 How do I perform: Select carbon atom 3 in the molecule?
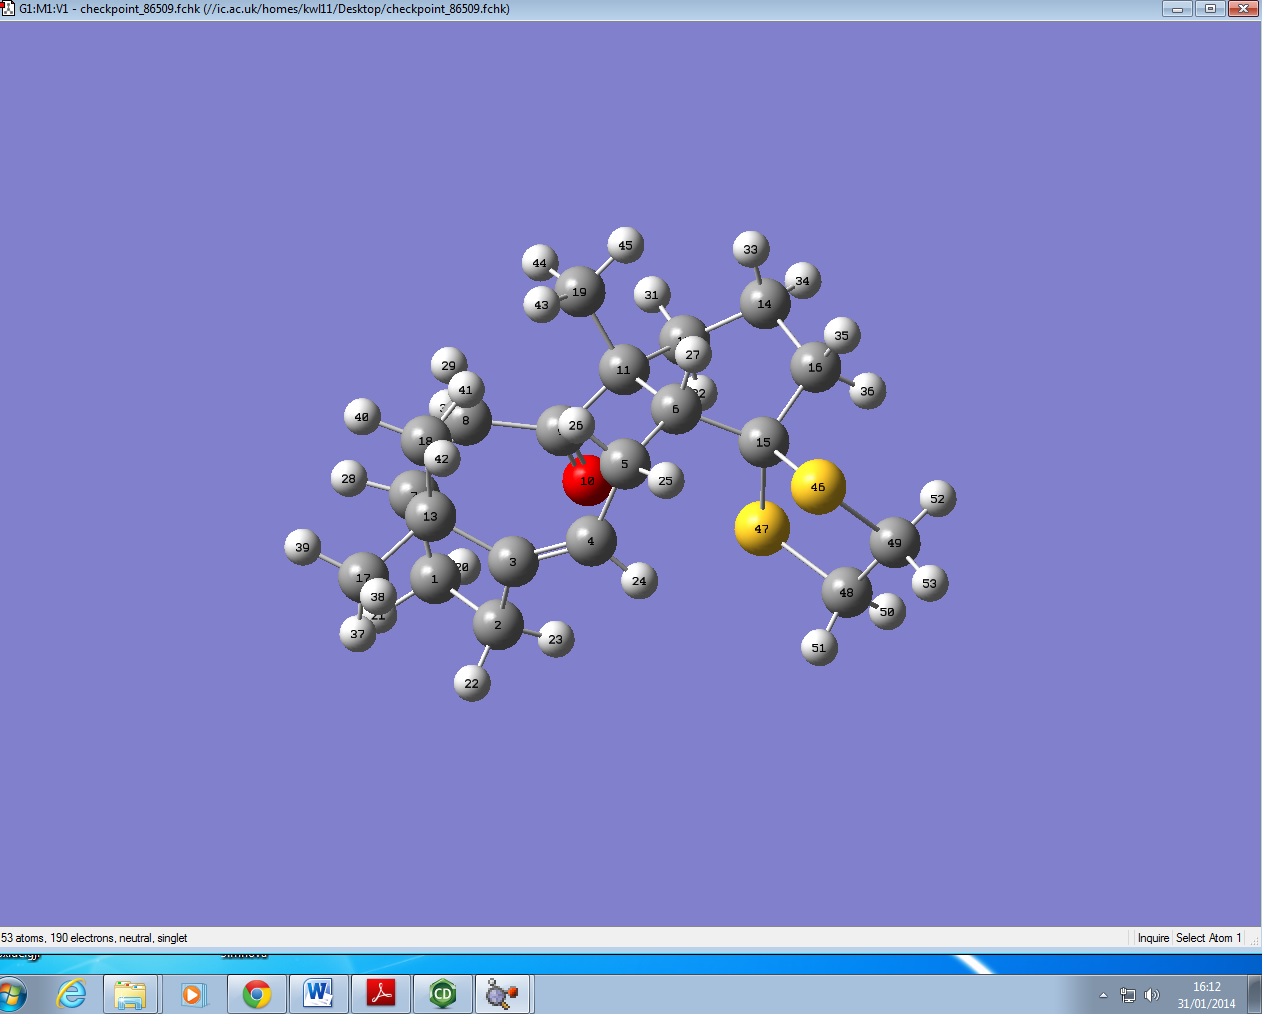(513, 562)
